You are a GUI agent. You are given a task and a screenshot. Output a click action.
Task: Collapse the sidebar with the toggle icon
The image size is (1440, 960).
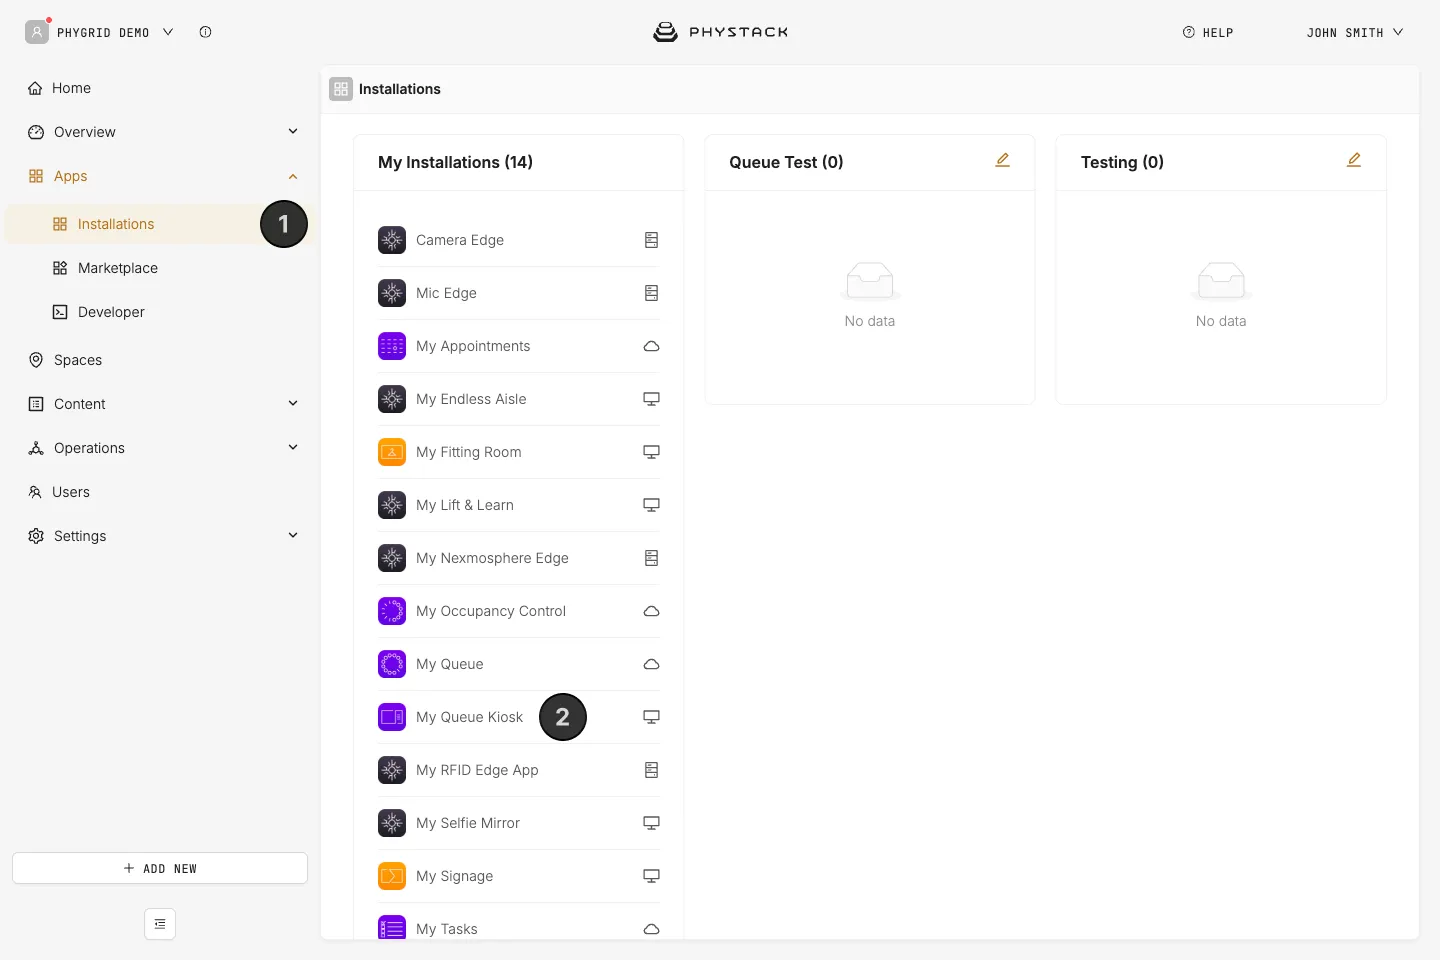click(x=160, y=924)
